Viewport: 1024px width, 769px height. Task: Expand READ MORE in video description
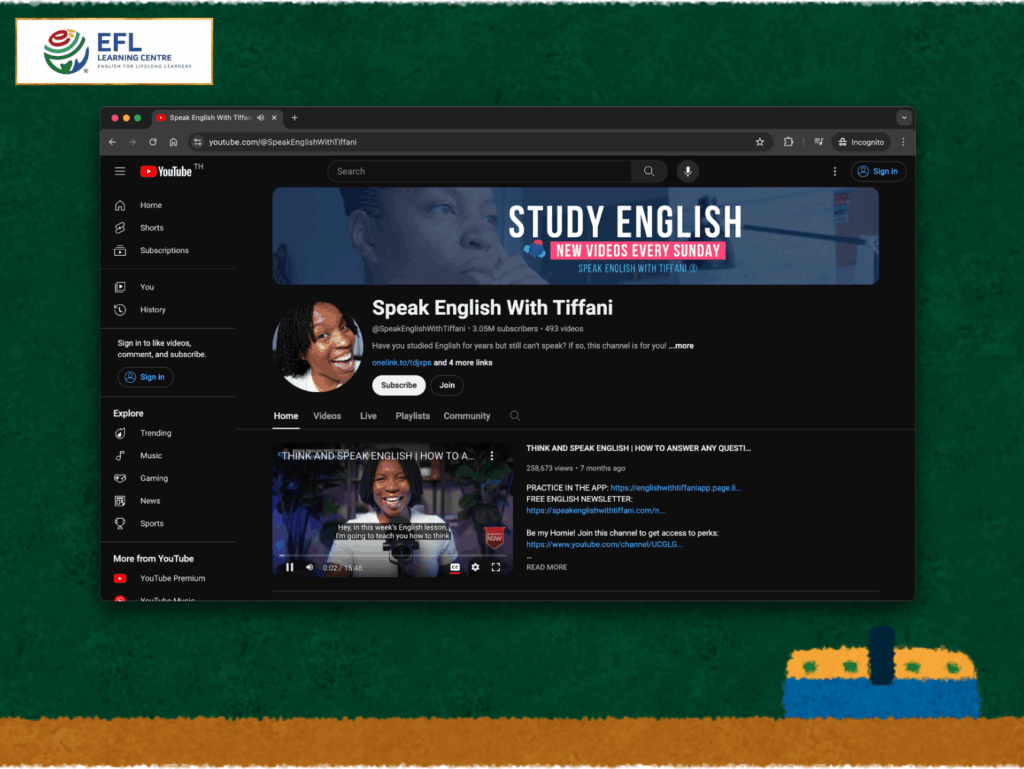tap(547, 567)
